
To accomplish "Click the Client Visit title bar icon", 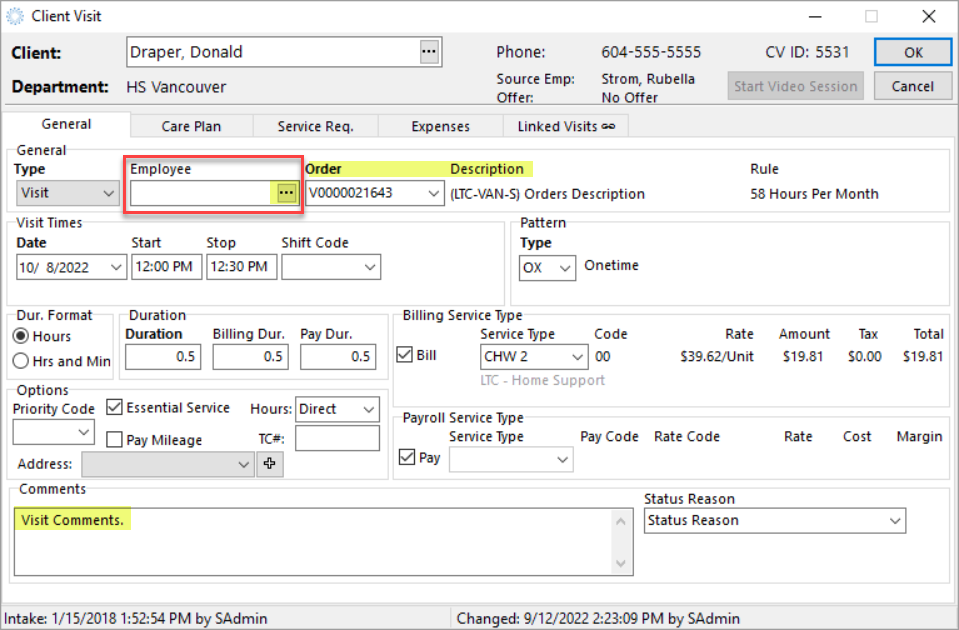I will tap(14, 15).
